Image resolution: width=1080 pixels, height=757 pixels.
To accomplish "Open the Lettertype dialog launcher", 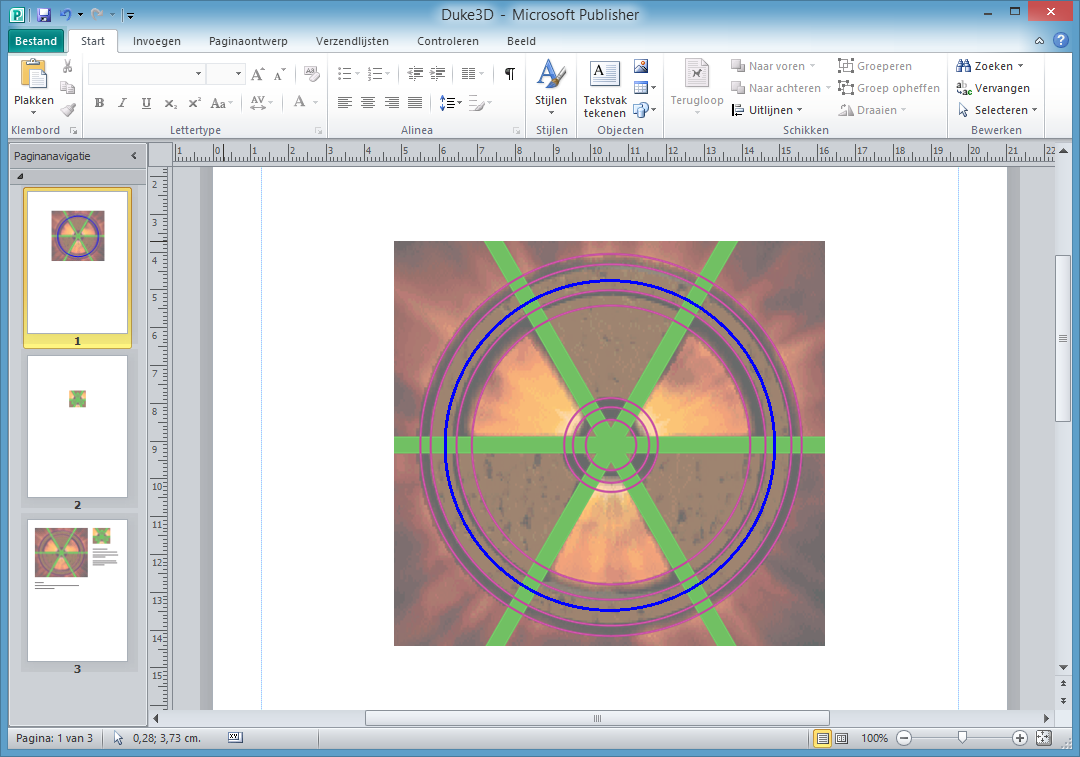I will tap(318, 130).
